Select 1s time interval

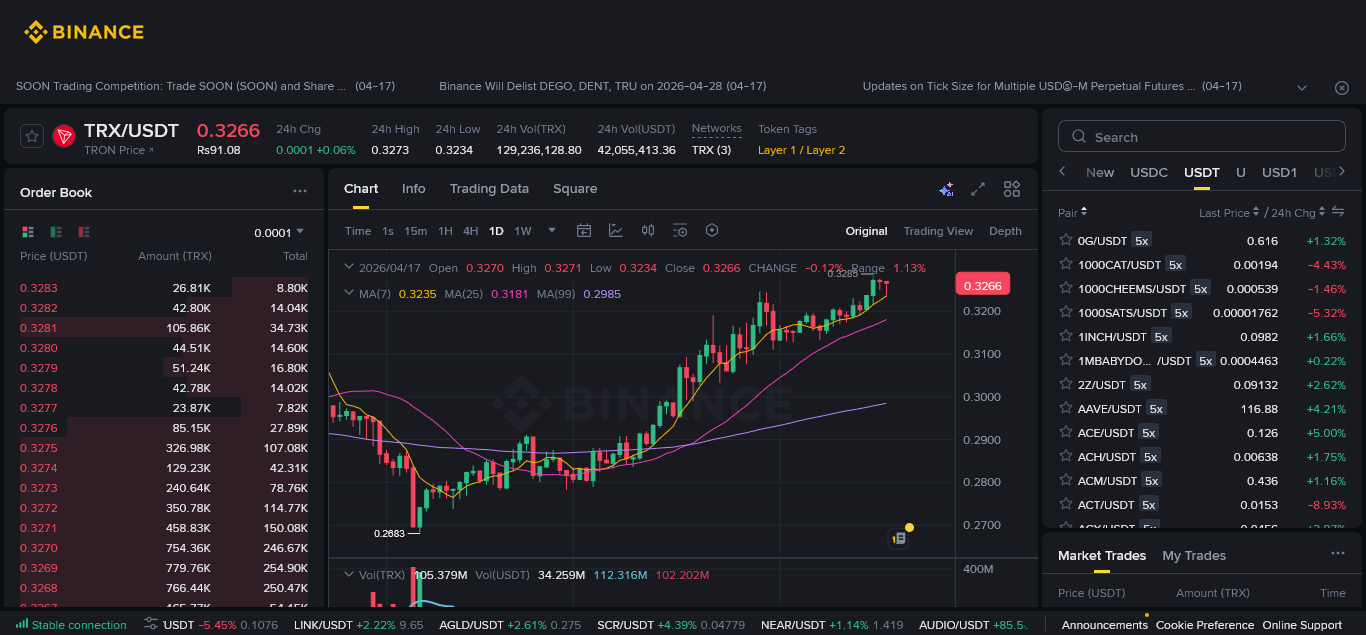pyautogui.click(x=388, y=231)
